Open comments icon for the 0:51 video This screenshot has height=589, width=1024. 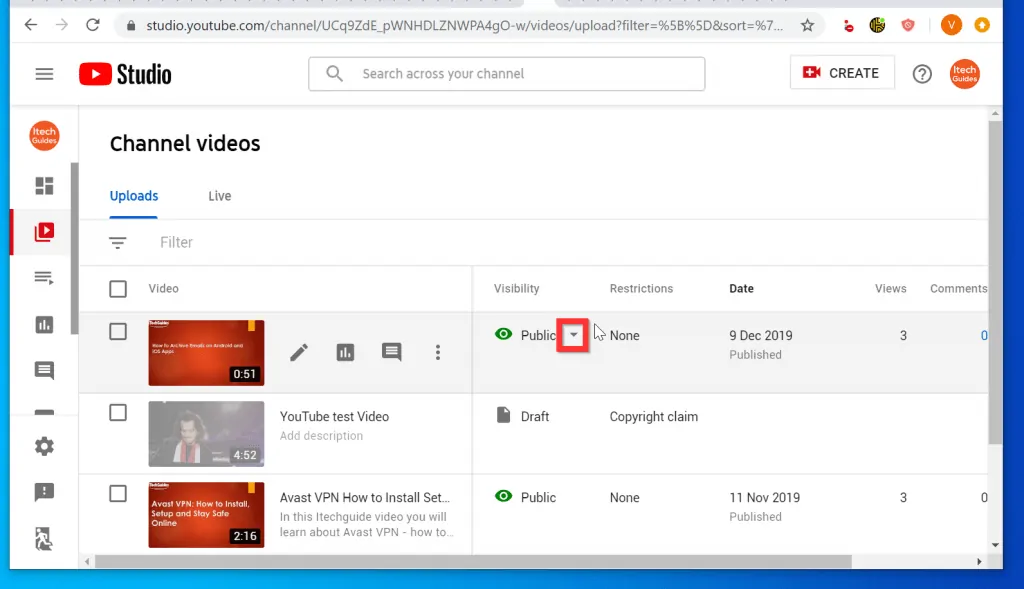392,352
